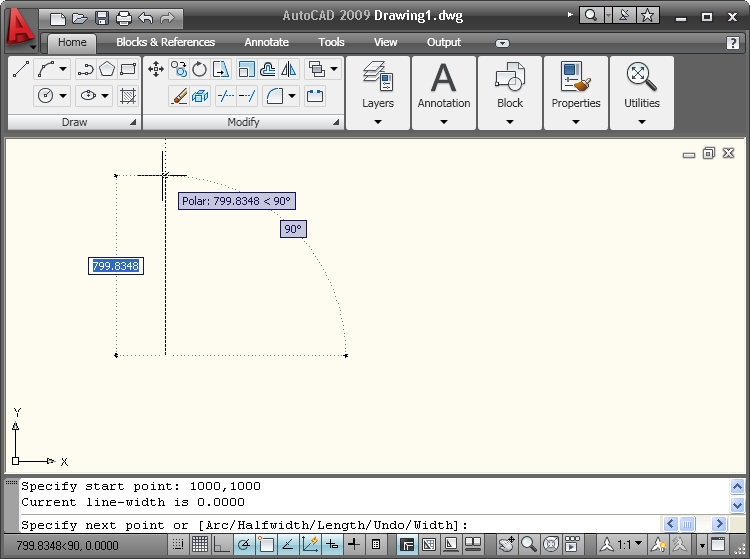Select the Polyline tool
Viewport: 750px width, 559px height.
[85, 69]
